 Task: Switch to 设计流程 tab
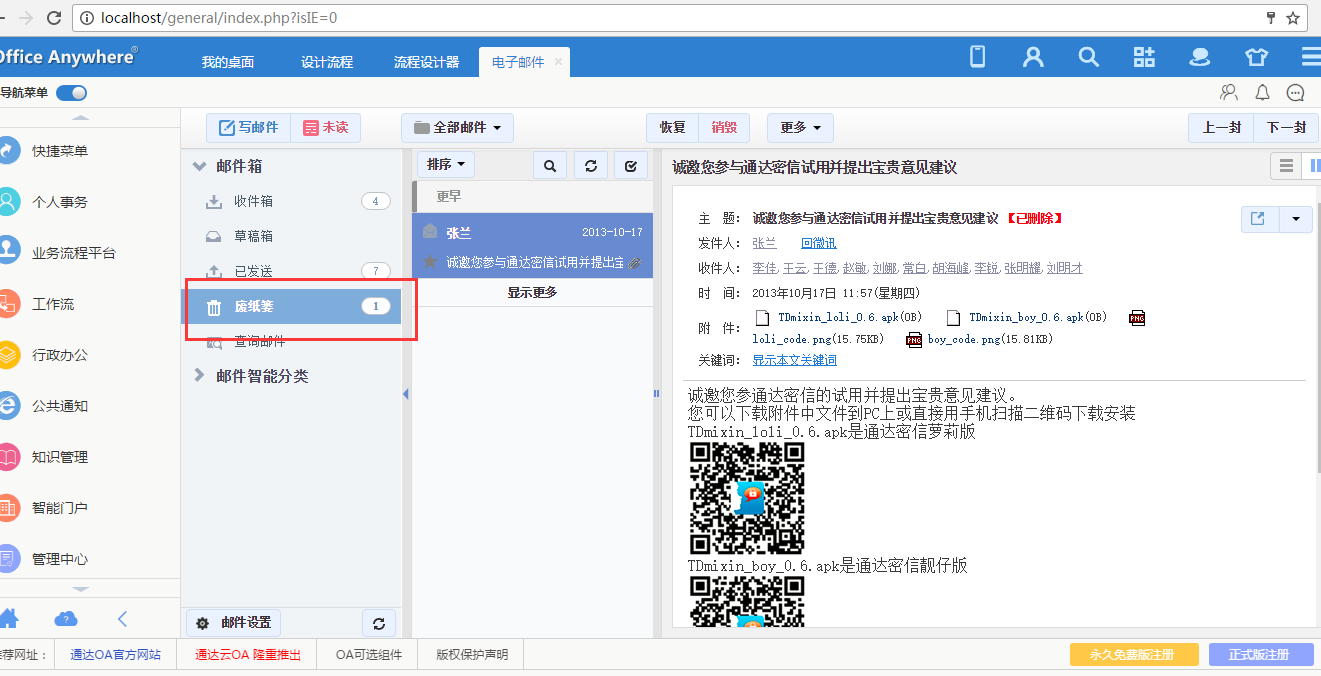pyautogui.click(x=327, y=62)
